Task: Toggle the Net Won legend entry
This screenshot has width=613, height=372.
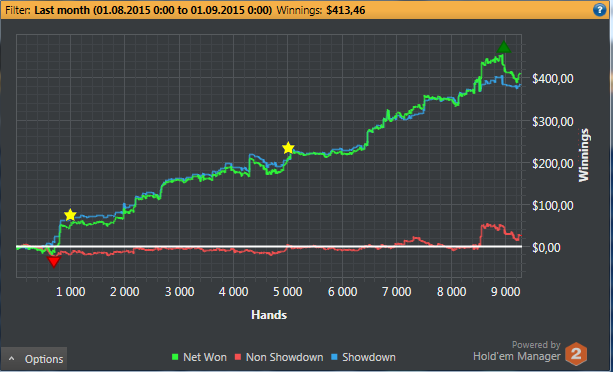Action: (x=199, y=357)
